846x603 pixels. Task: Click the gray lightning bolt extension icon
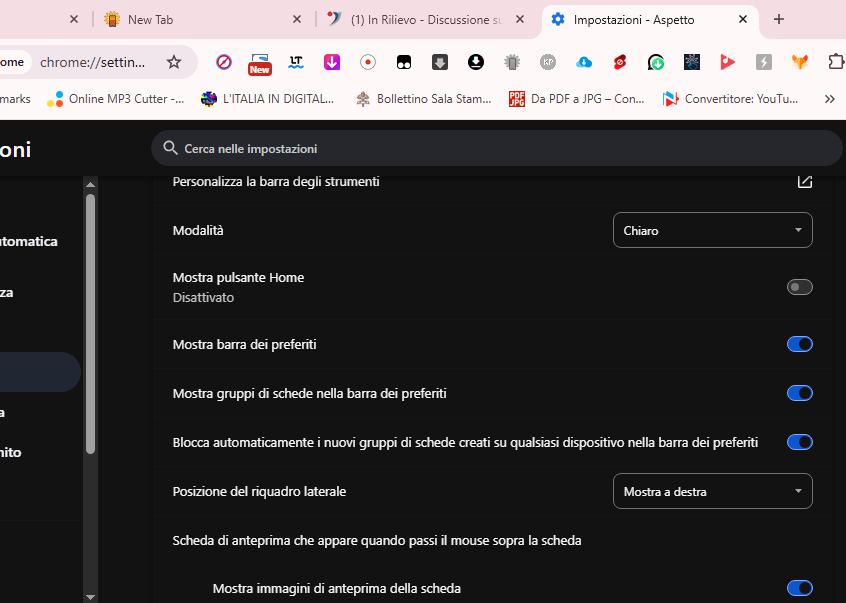click(x=763, y=63)
